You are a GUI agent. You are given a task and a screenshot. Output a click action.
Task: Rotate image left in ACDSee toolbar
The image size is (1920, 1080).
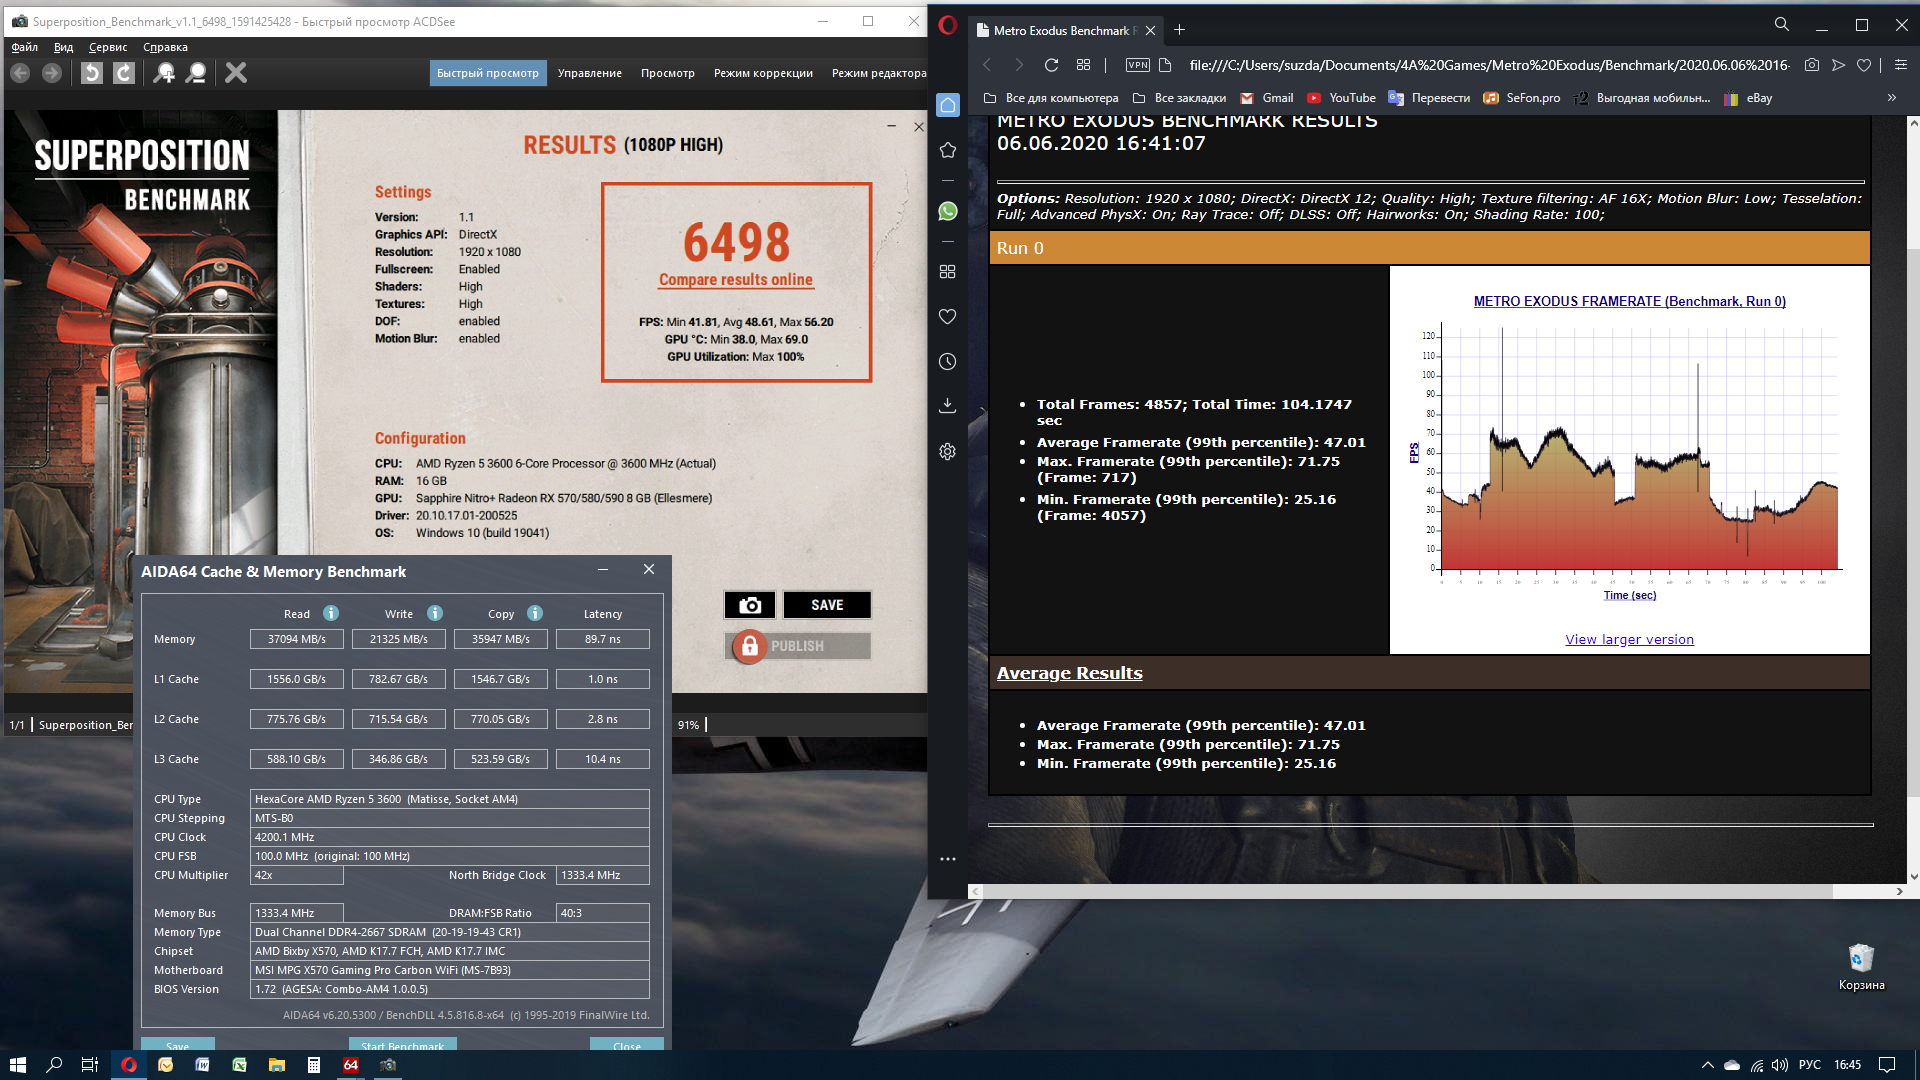click(91, 73)
